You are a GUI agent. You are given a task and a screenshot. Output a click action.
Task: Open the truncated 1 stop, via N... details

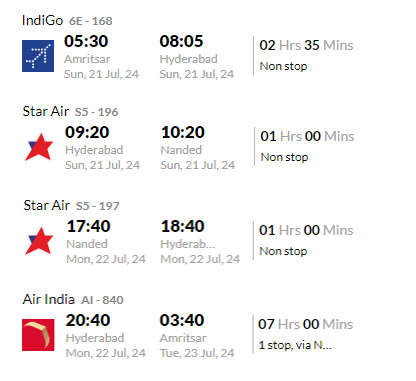pos(295,345)
